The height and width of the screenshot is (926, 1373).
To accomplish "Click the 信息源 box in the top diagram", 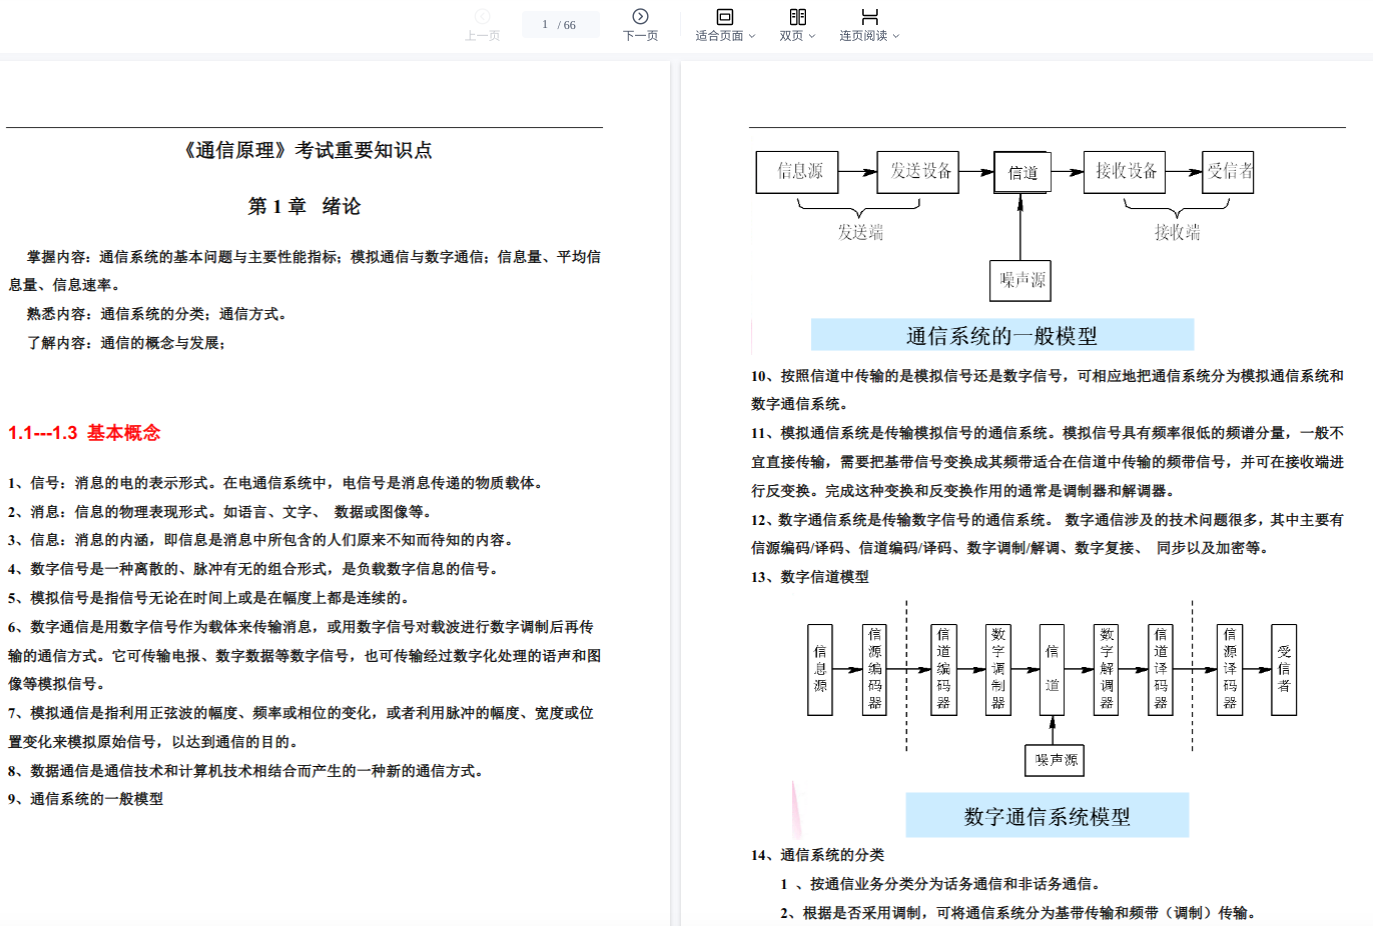I will tap(797, 172).
